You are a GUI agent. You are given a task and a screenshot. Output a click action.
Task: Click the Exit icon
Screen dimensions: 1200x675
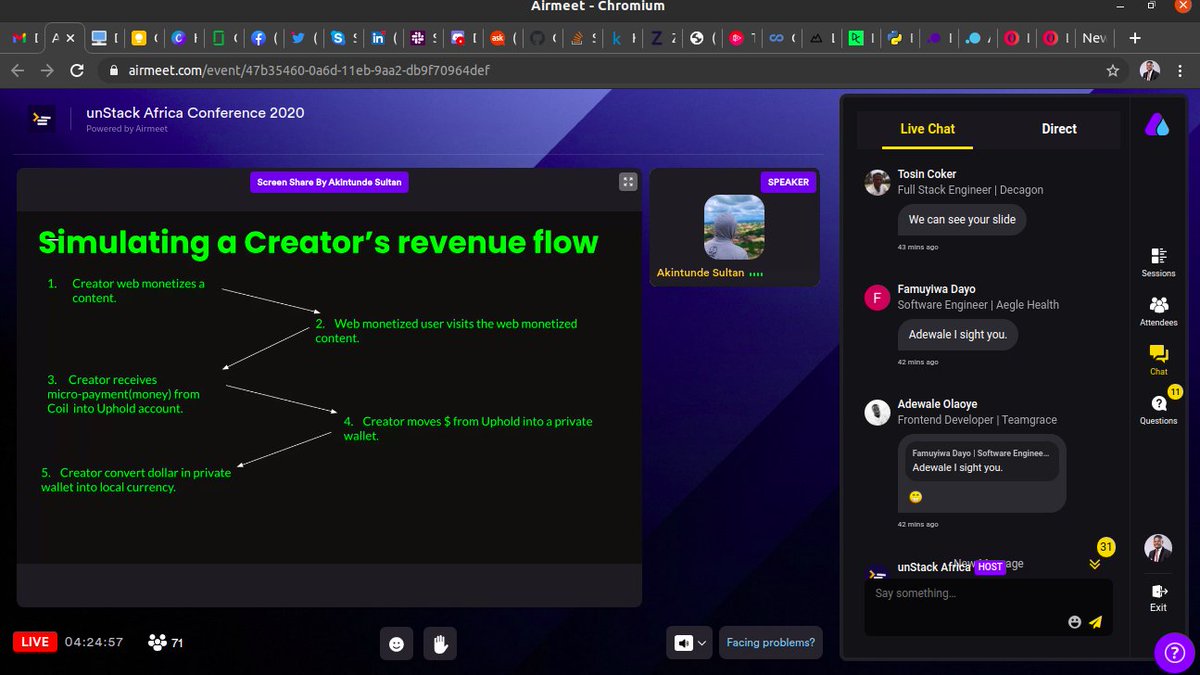click(x=1158, y=592)
